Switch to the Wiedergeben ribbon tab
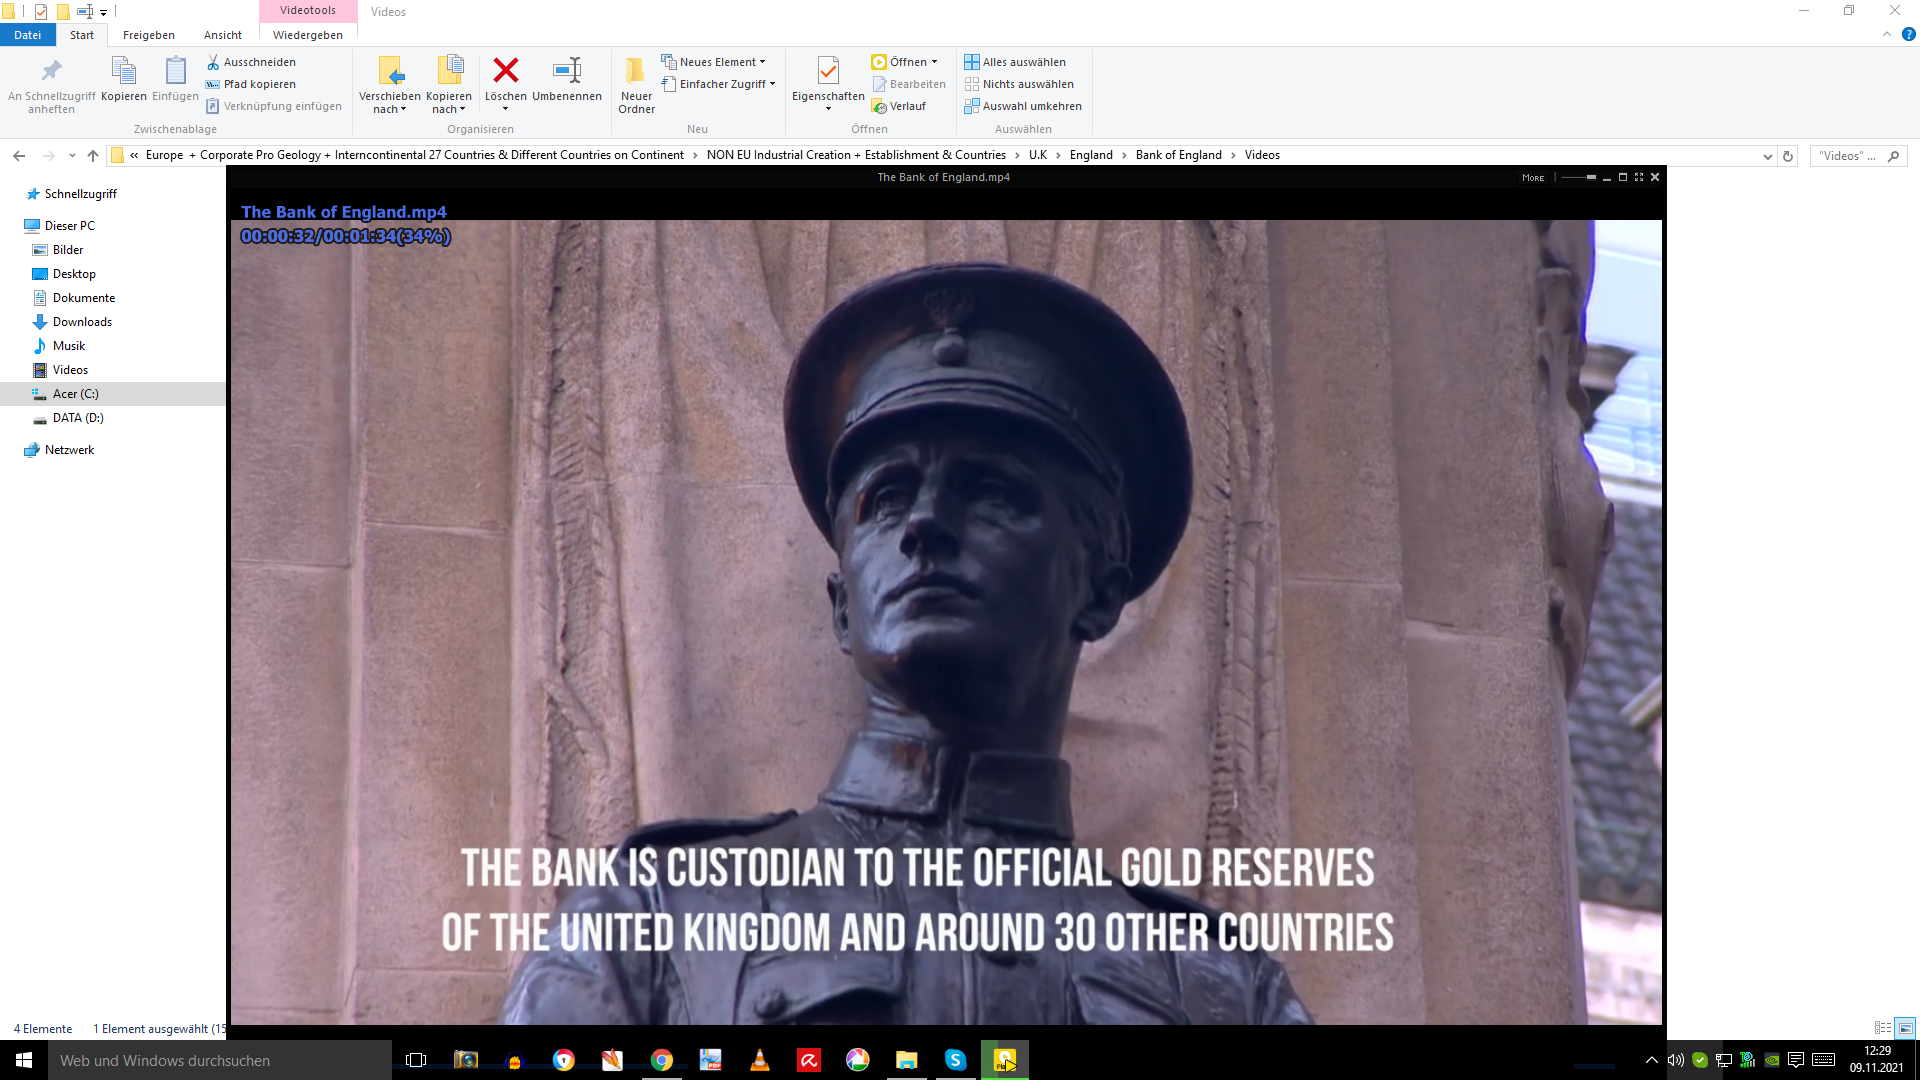The image size is (1920, 1080). [x=308, y=35]
